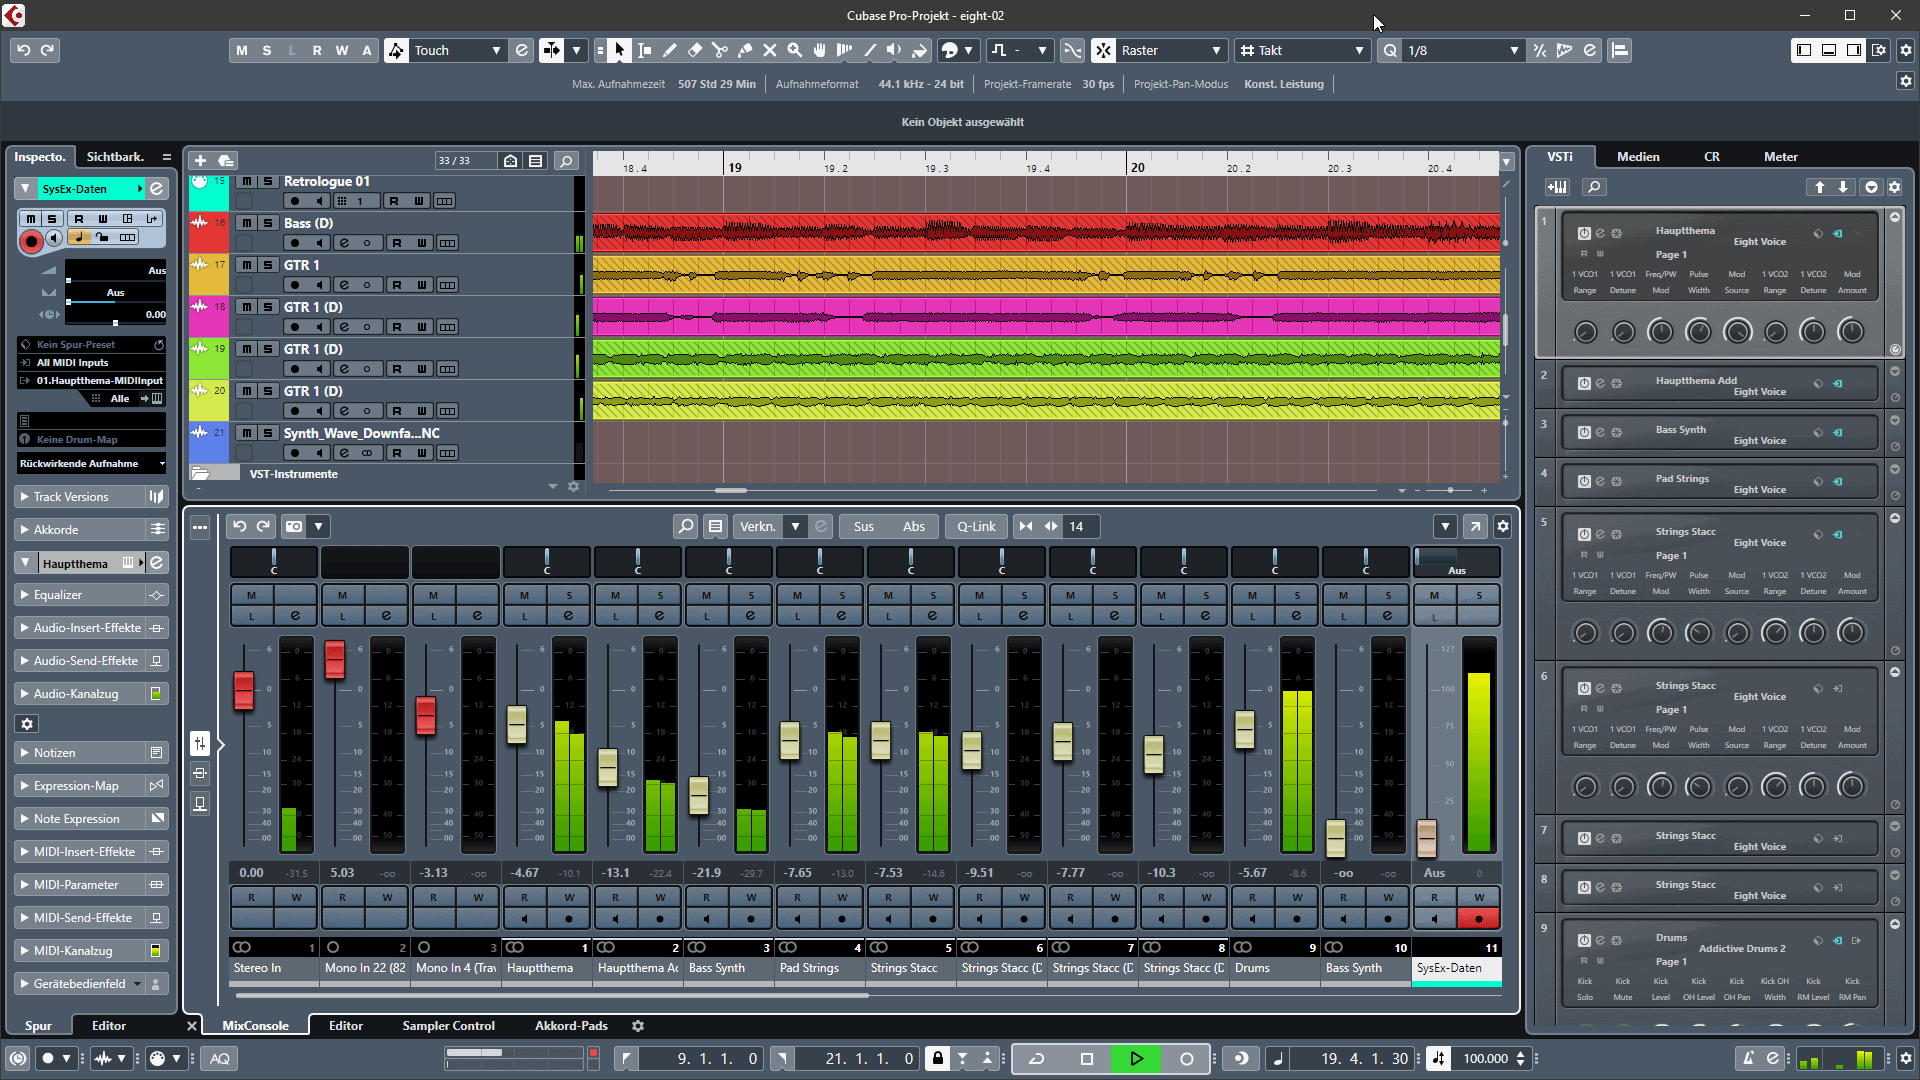The height and width of the screenshot is (1080, 1920).
Task: Switch to the Sampler Control tab
Action: [x=449, y=1025]
